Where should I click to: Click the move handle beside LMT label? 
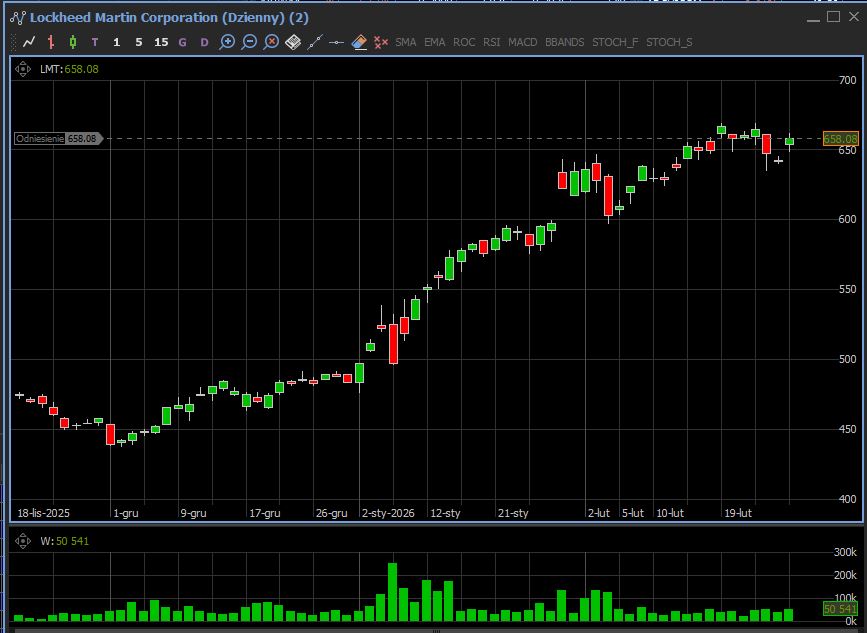pos(25,69)
